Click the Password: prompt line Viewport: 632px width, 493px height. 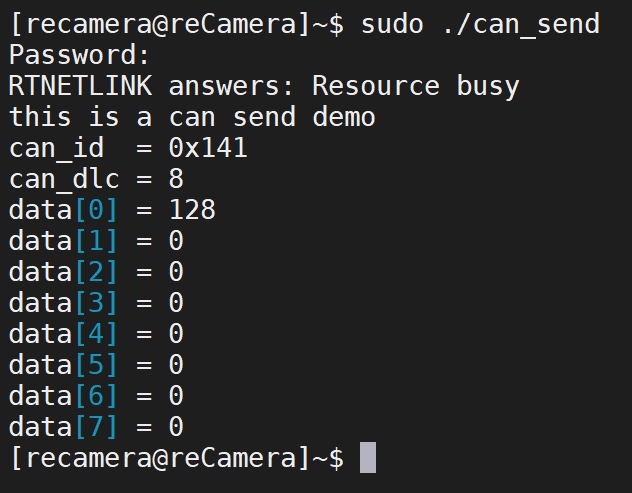[79, 55]
